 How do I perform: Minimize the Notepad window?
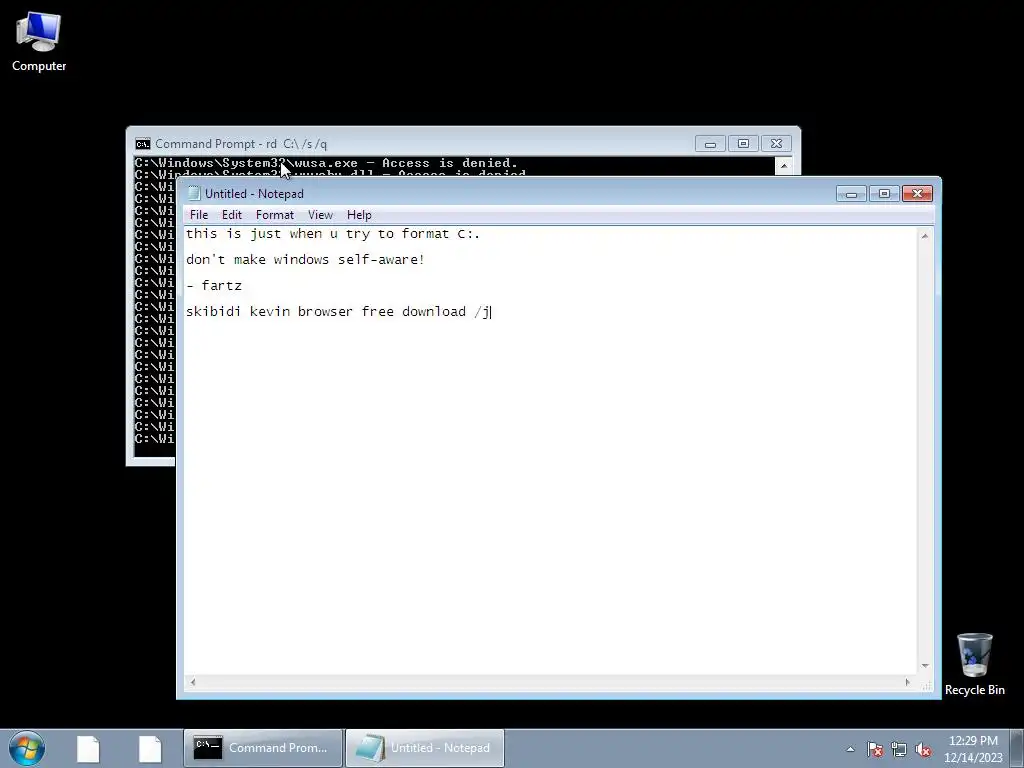(851, 194)
